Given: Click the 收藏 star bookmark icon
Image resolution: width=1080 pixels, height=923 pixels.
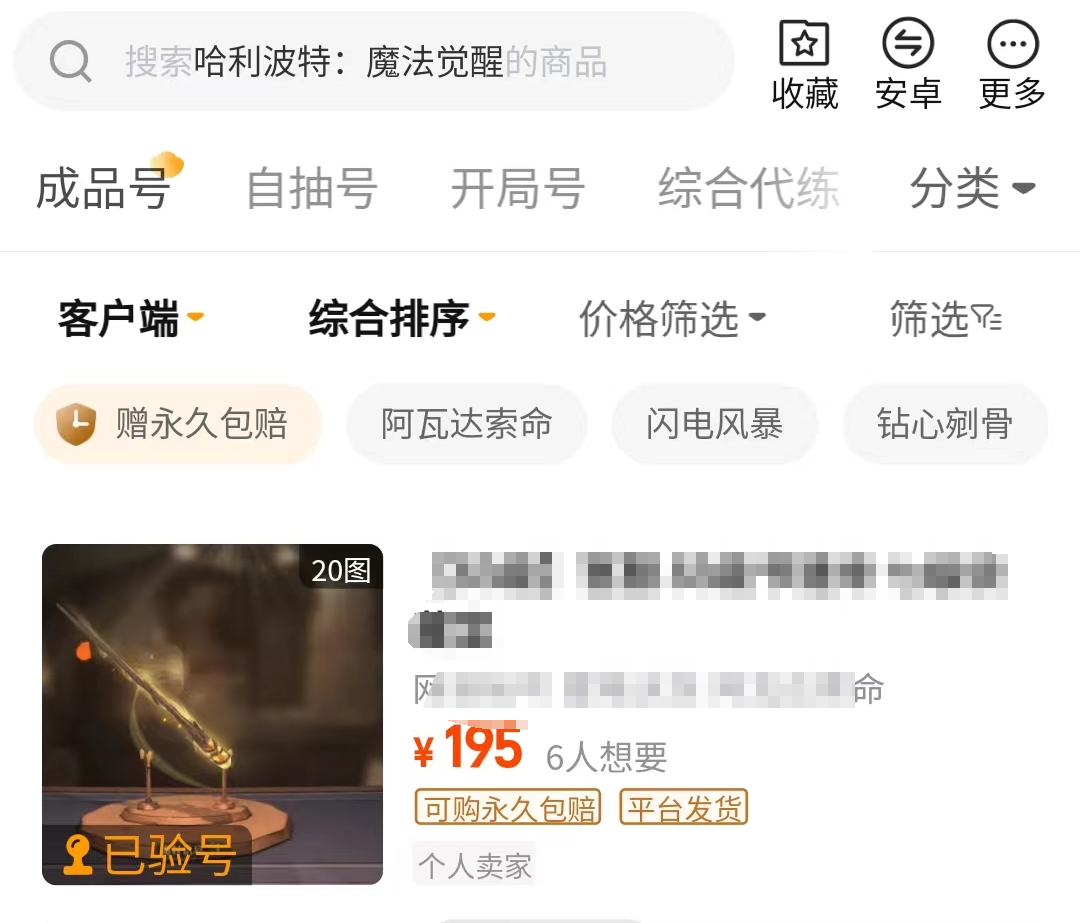Looking at the screenshot, I should point(804,43).
